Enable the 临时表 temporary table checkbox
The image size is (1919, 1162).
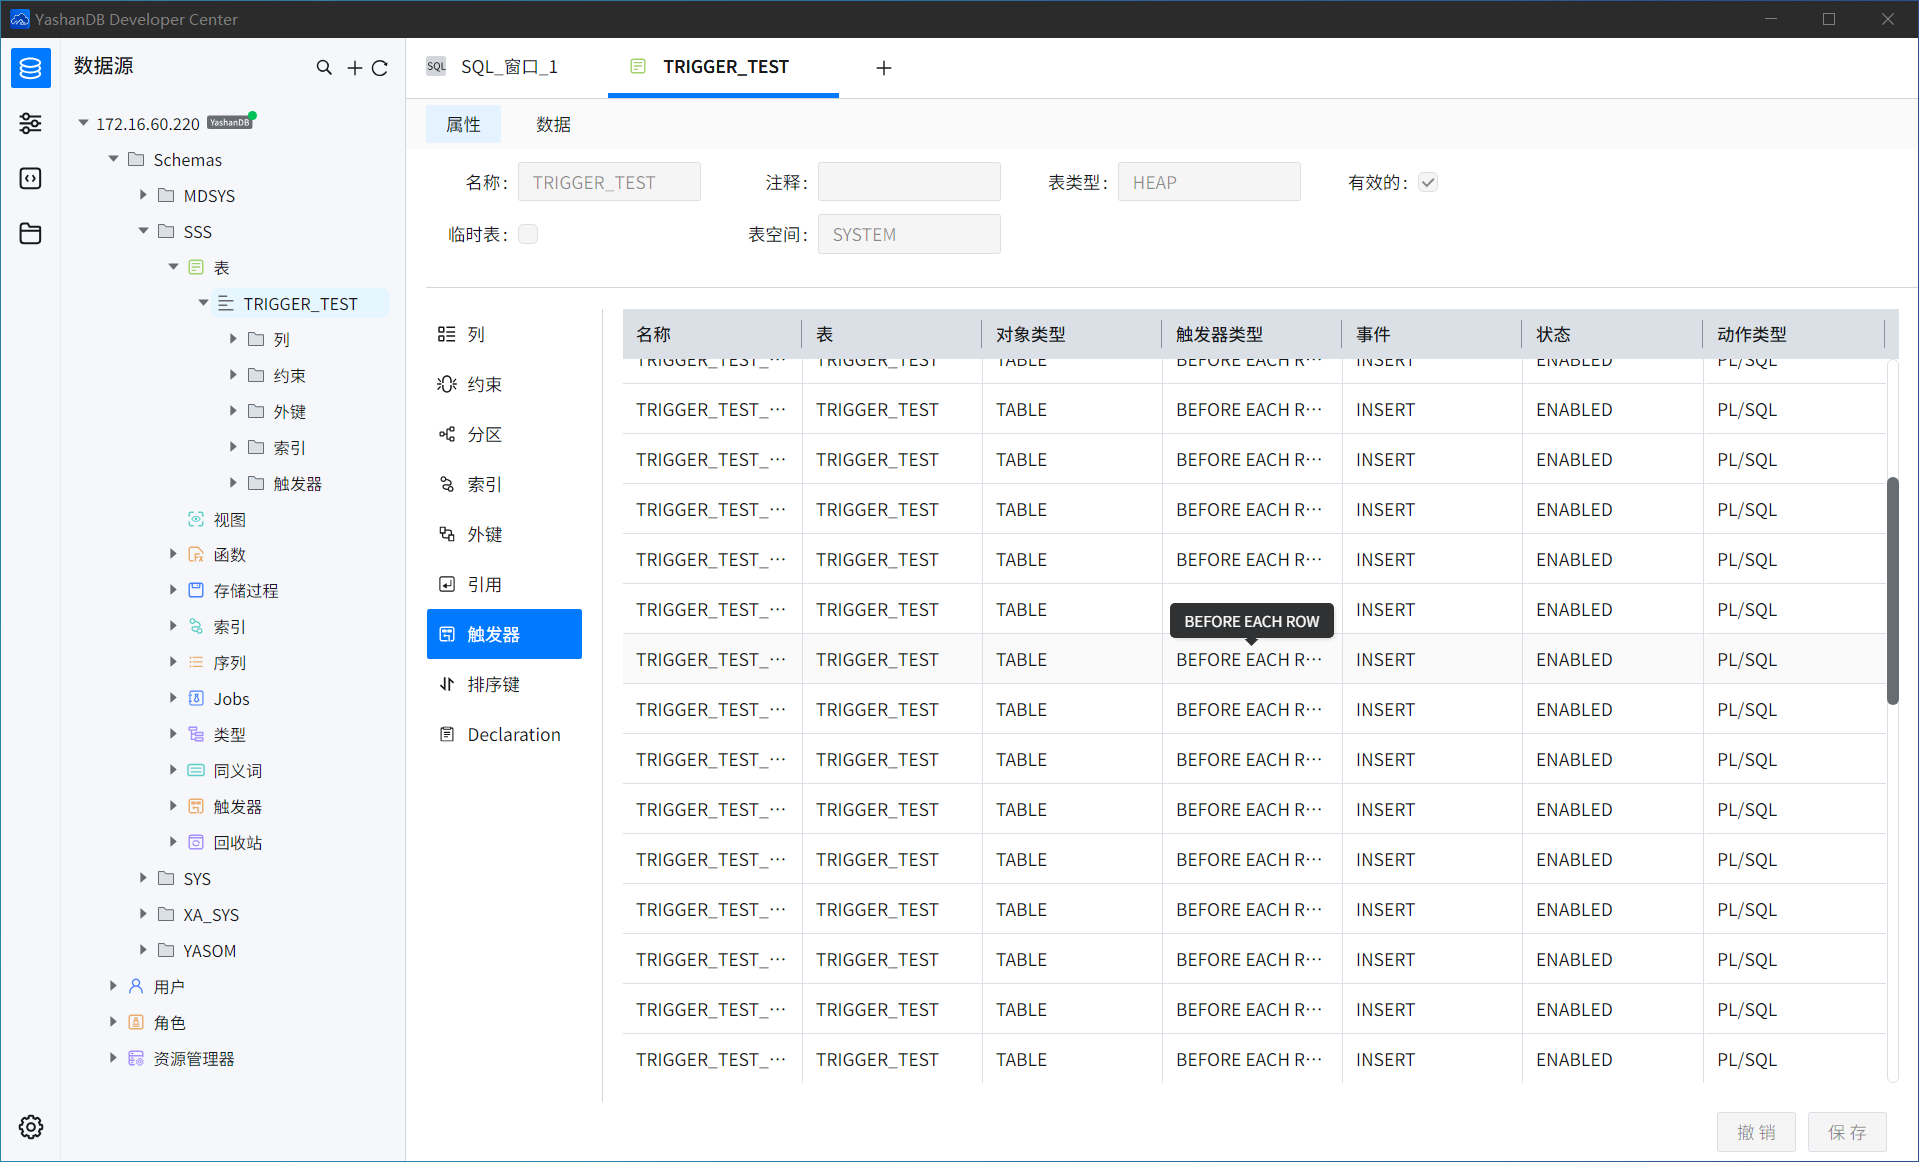[528, 233]
